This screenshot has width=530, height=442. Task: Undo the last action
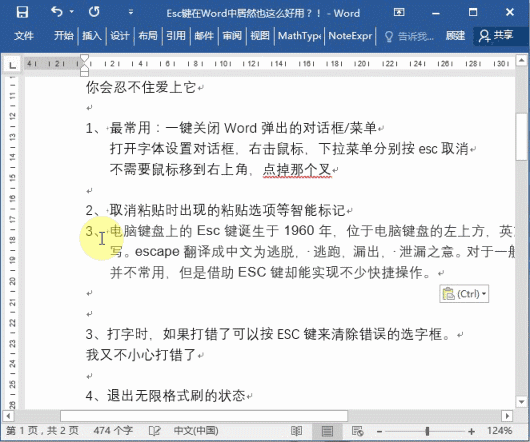[57, 12]
